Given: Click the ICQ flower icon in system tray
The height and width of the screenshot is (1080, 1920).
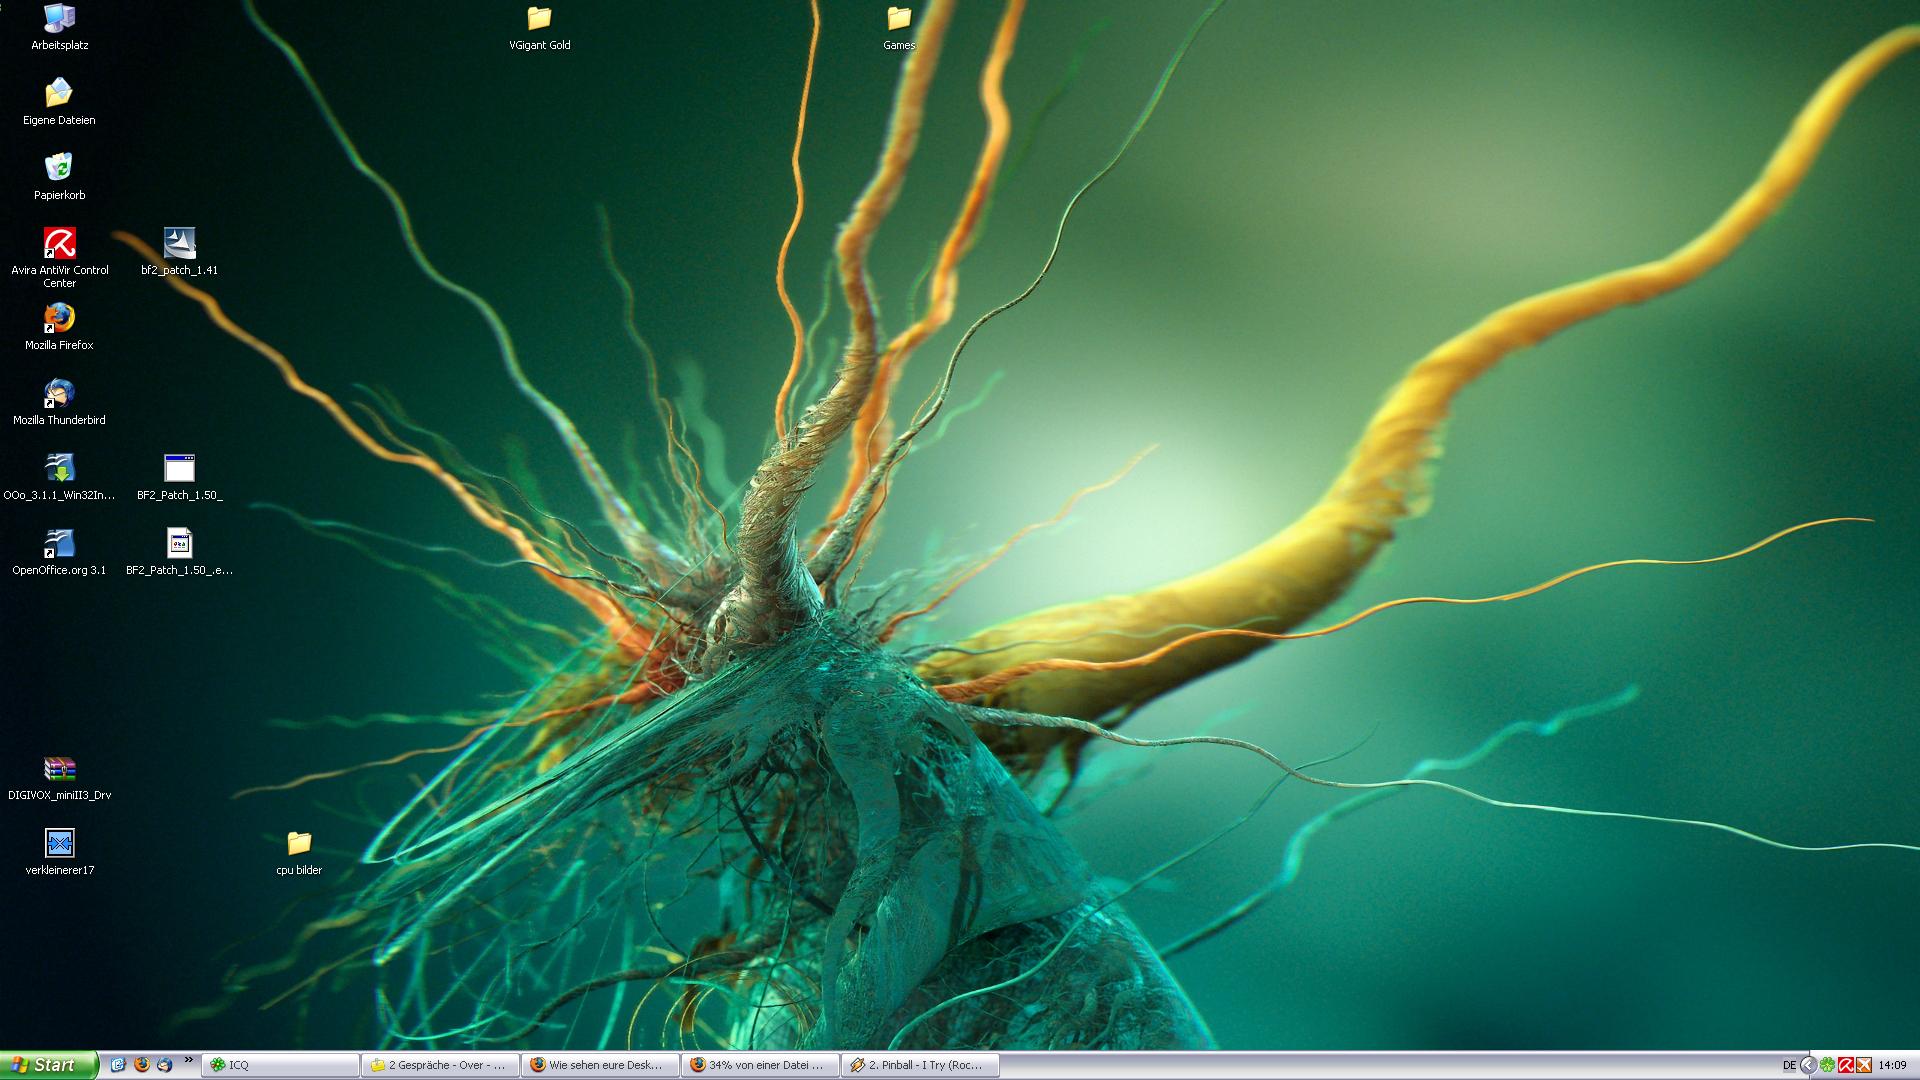Looking at the screenshot, I should tap(1827, 1066).
